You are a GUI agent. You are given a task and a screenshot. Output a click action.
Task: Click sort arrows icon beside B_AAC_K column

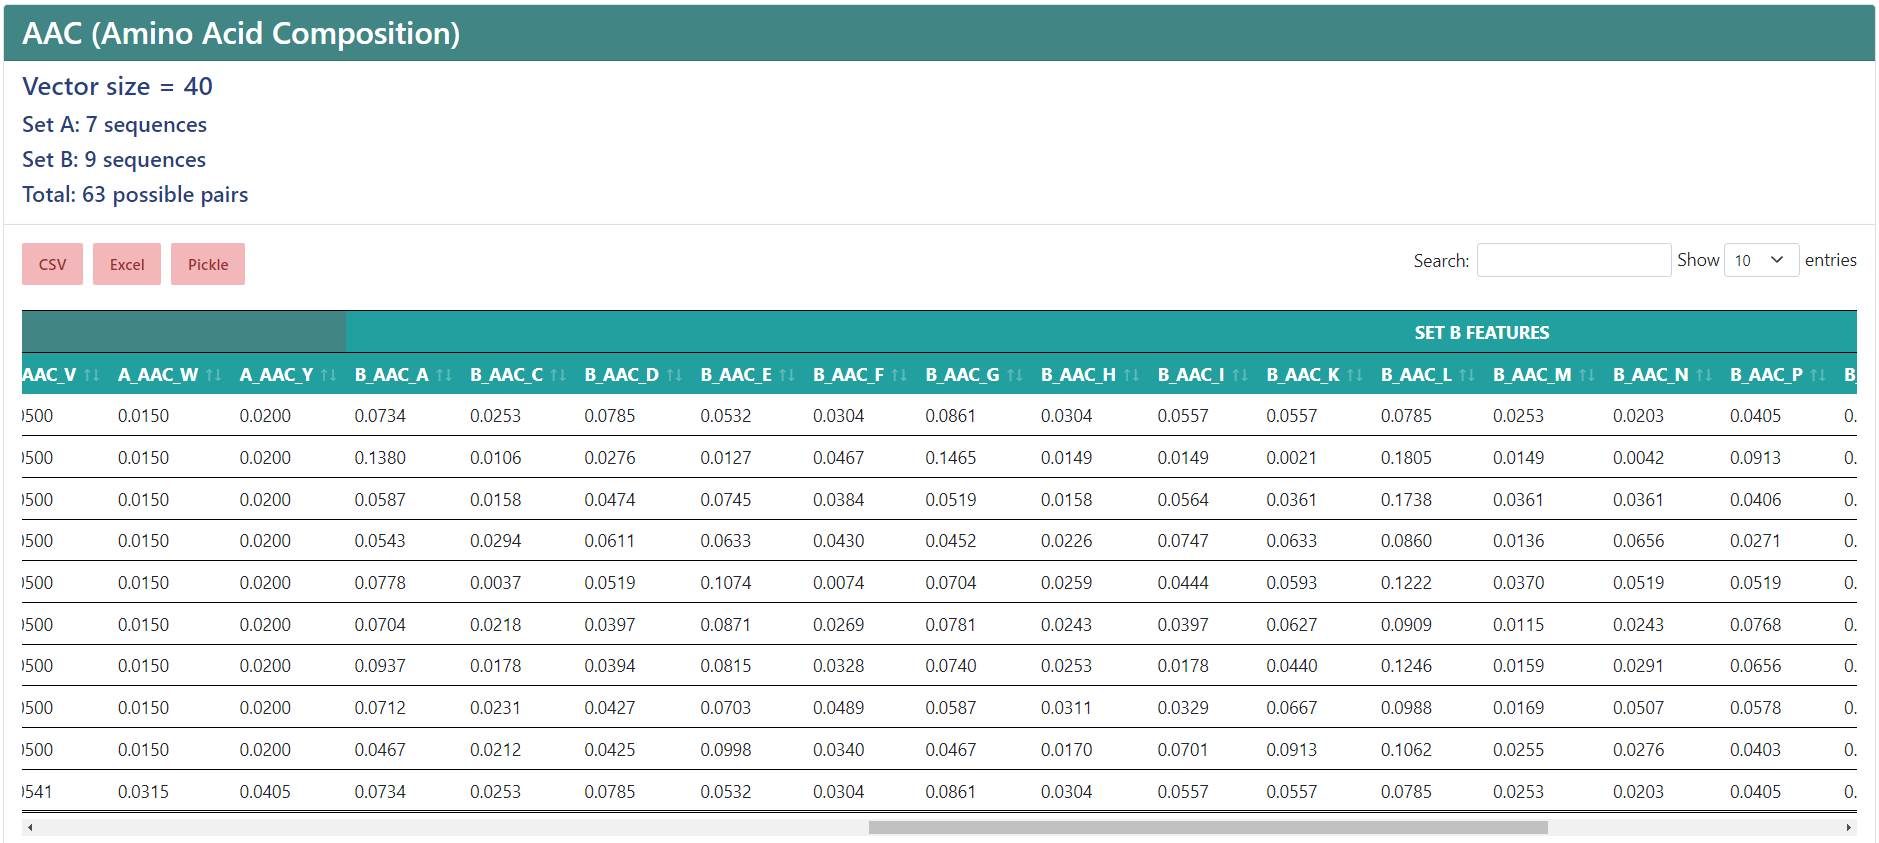pyautogui.click(x=1355, y=375)
